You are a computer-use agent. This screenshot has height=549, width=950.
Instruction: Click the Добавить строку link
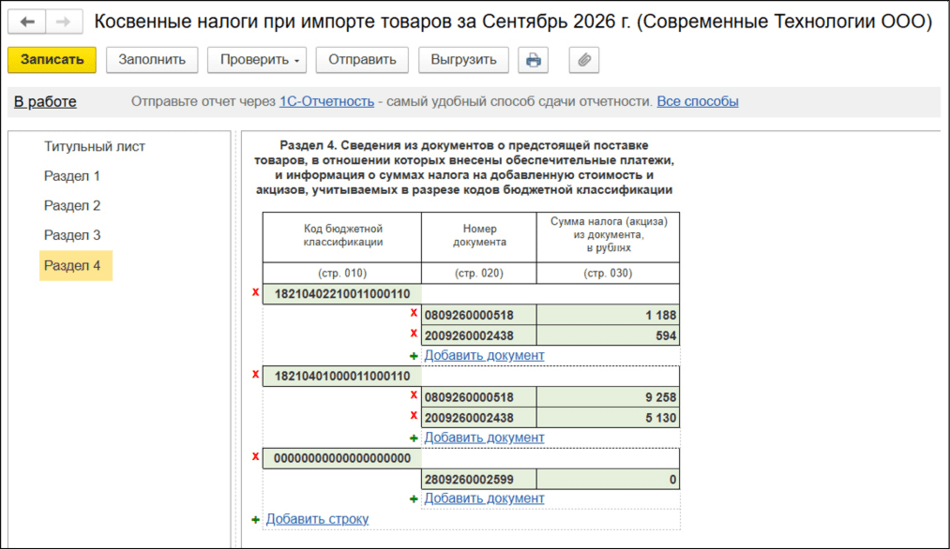[x=317, y=519]
